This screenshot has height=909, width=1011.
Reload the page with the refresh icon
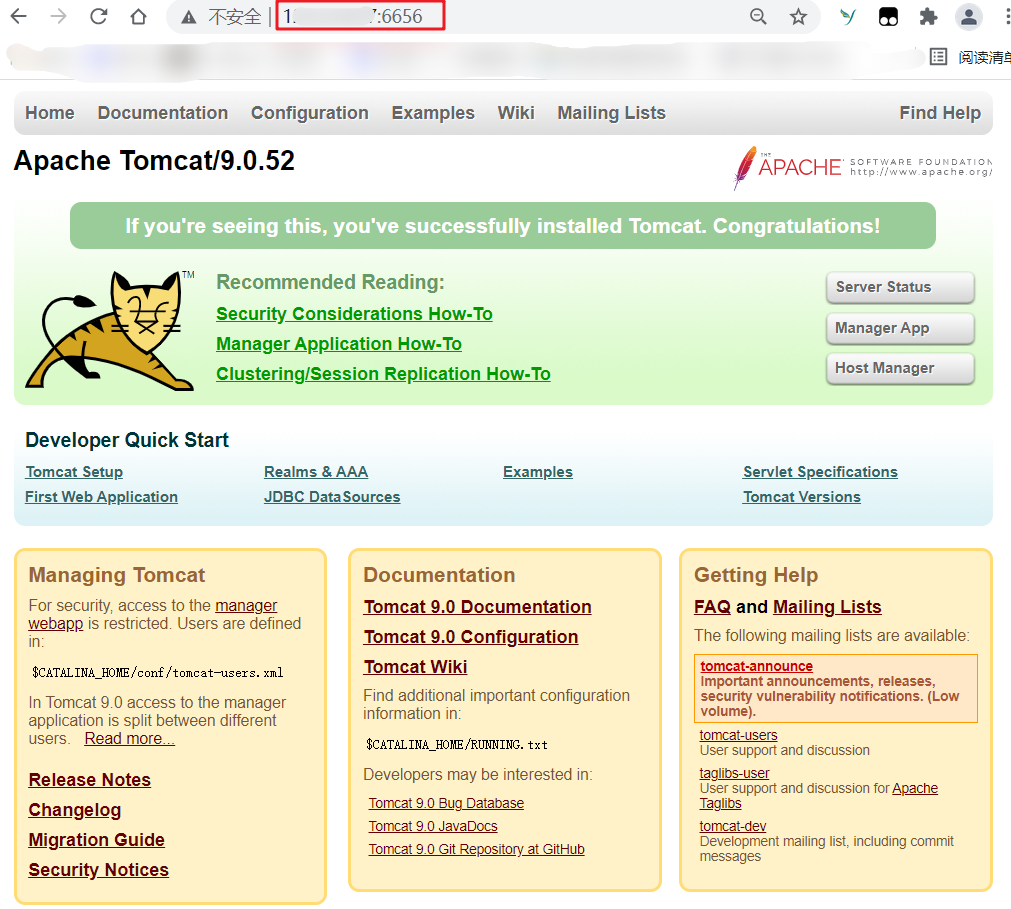[x=99, y=16]
